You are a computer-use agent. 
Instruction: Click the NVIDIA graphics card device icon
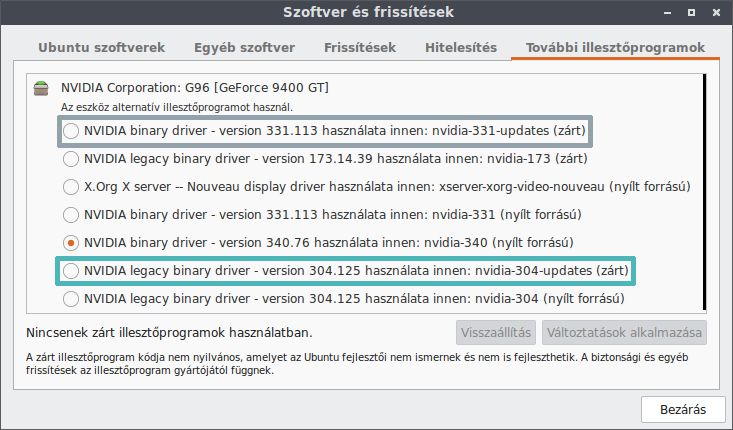[x=41, y=88]
